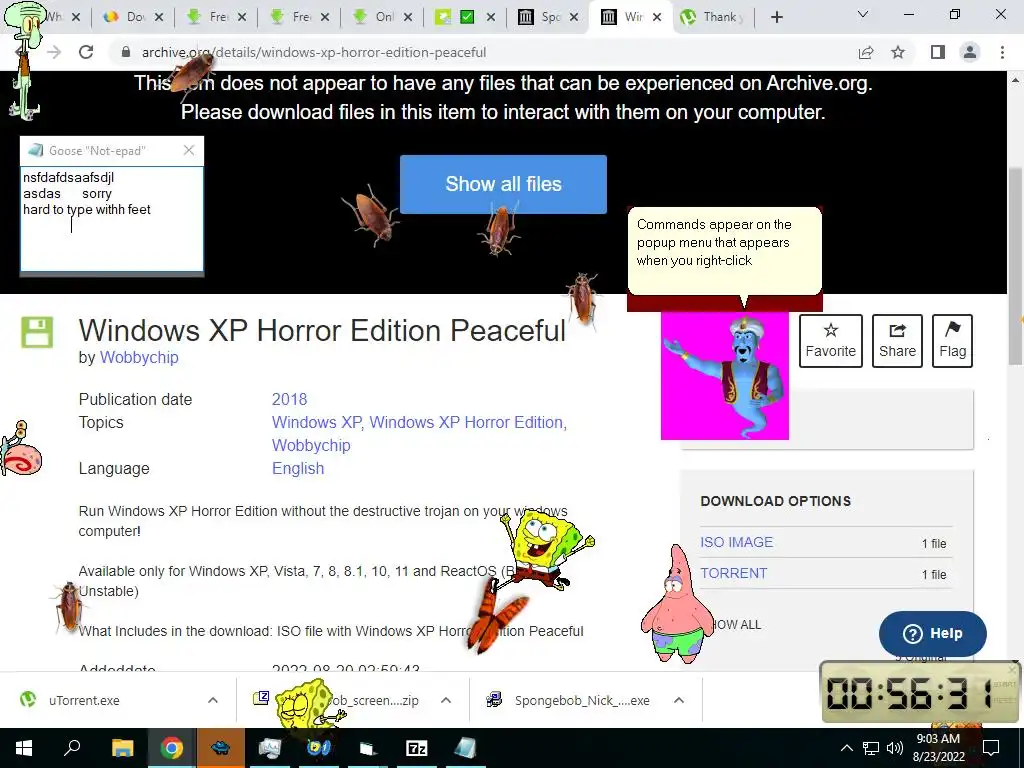Image resolution: width=1024 pixels, height=768 pixels.
Task: Open the Chrome profile avatar
Action: click(970, 52)
